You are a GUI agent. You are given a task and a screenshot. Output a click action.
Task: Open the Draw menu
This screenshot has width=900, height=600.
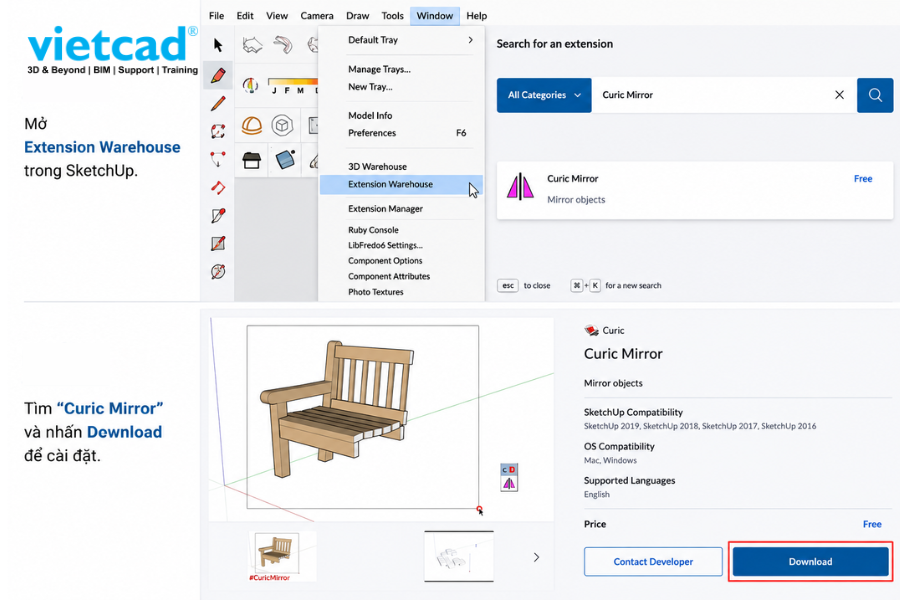click(358, 16)
